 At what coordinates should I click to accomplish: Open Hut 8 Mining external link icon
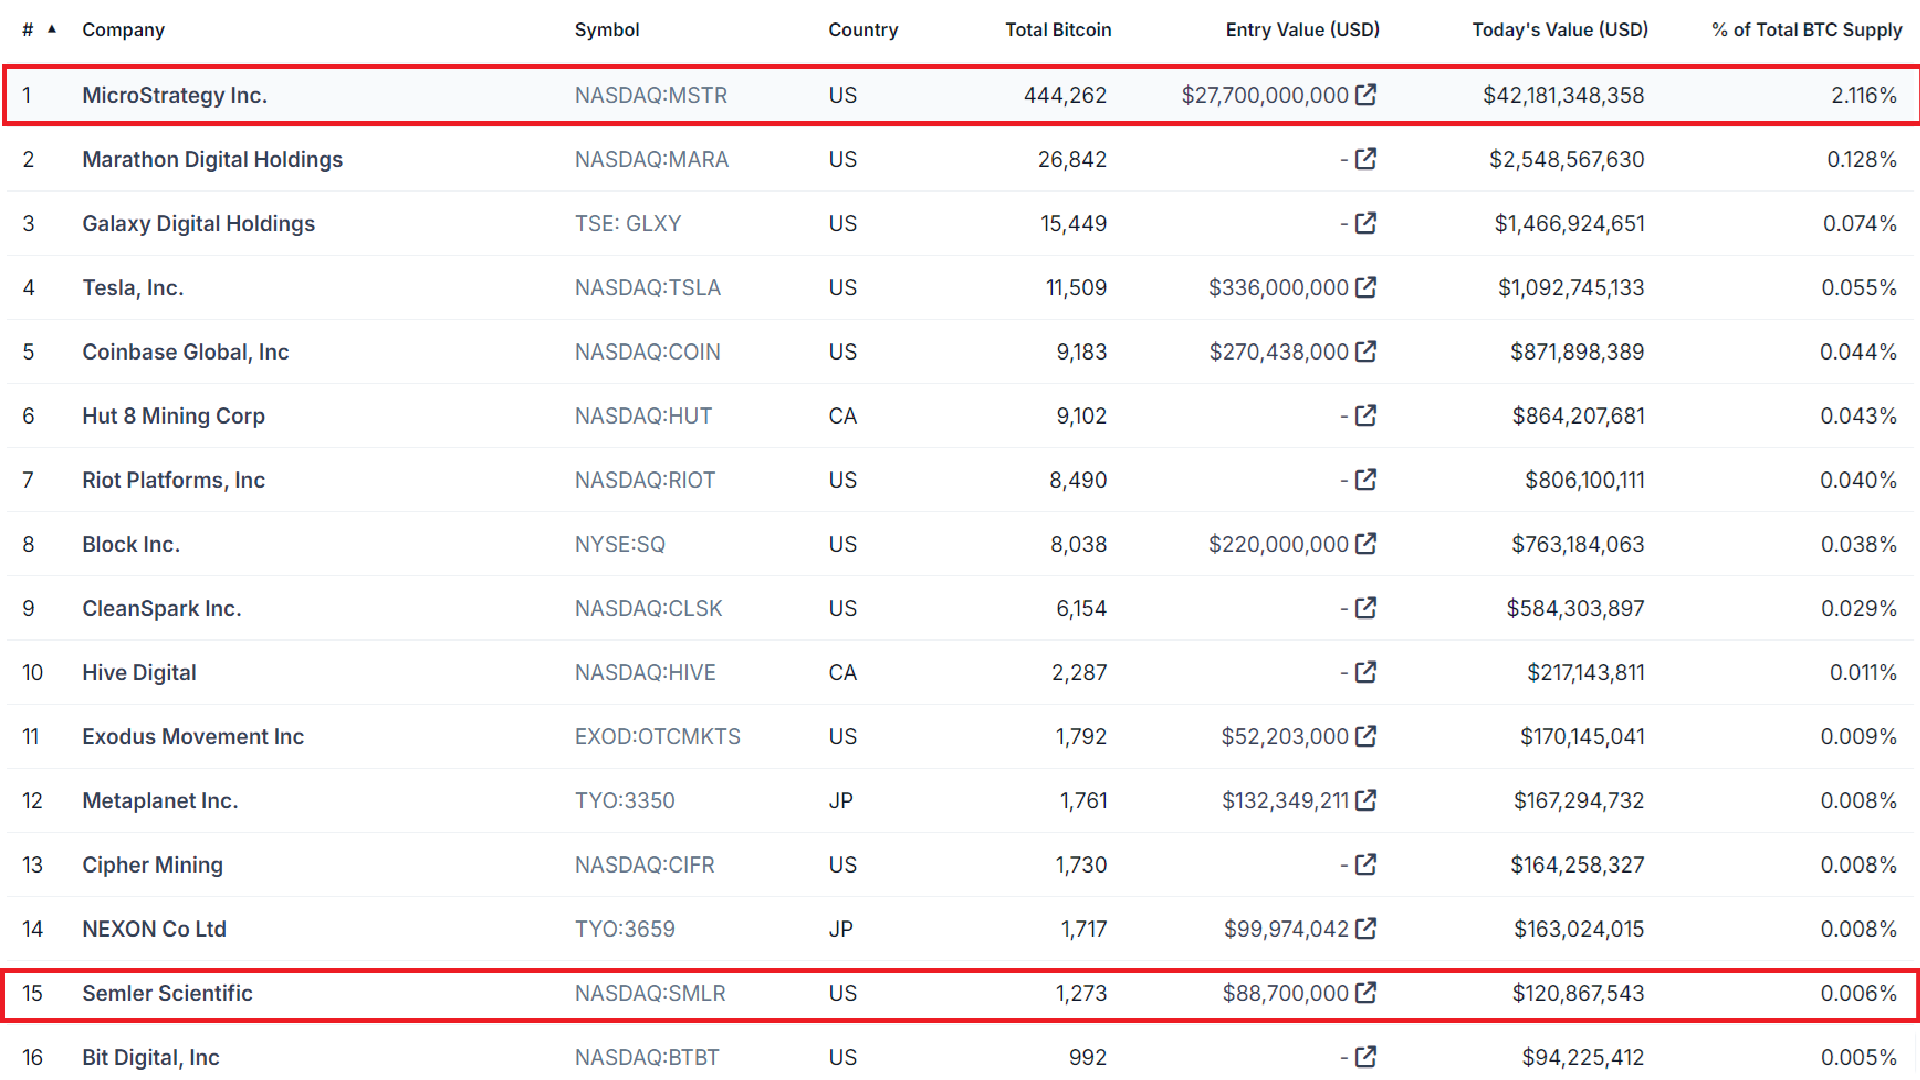[1365, 415]
